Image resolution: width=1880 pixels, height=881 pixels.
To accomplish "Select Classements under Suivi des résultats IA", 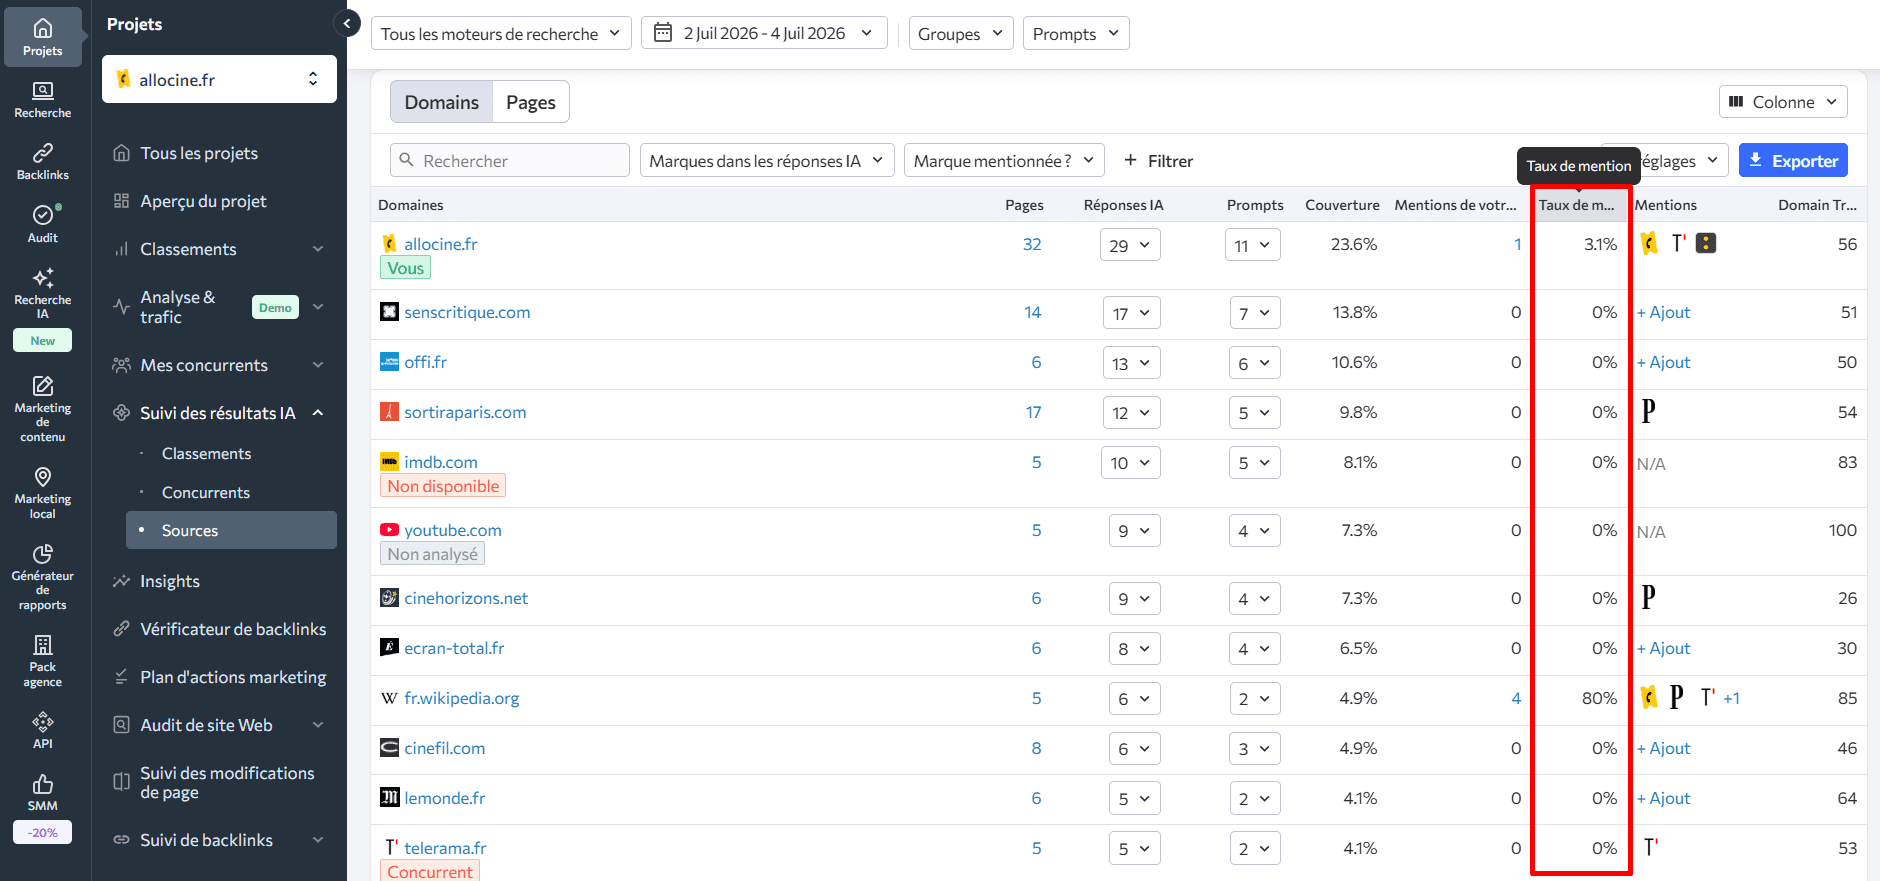I will 206,453.
